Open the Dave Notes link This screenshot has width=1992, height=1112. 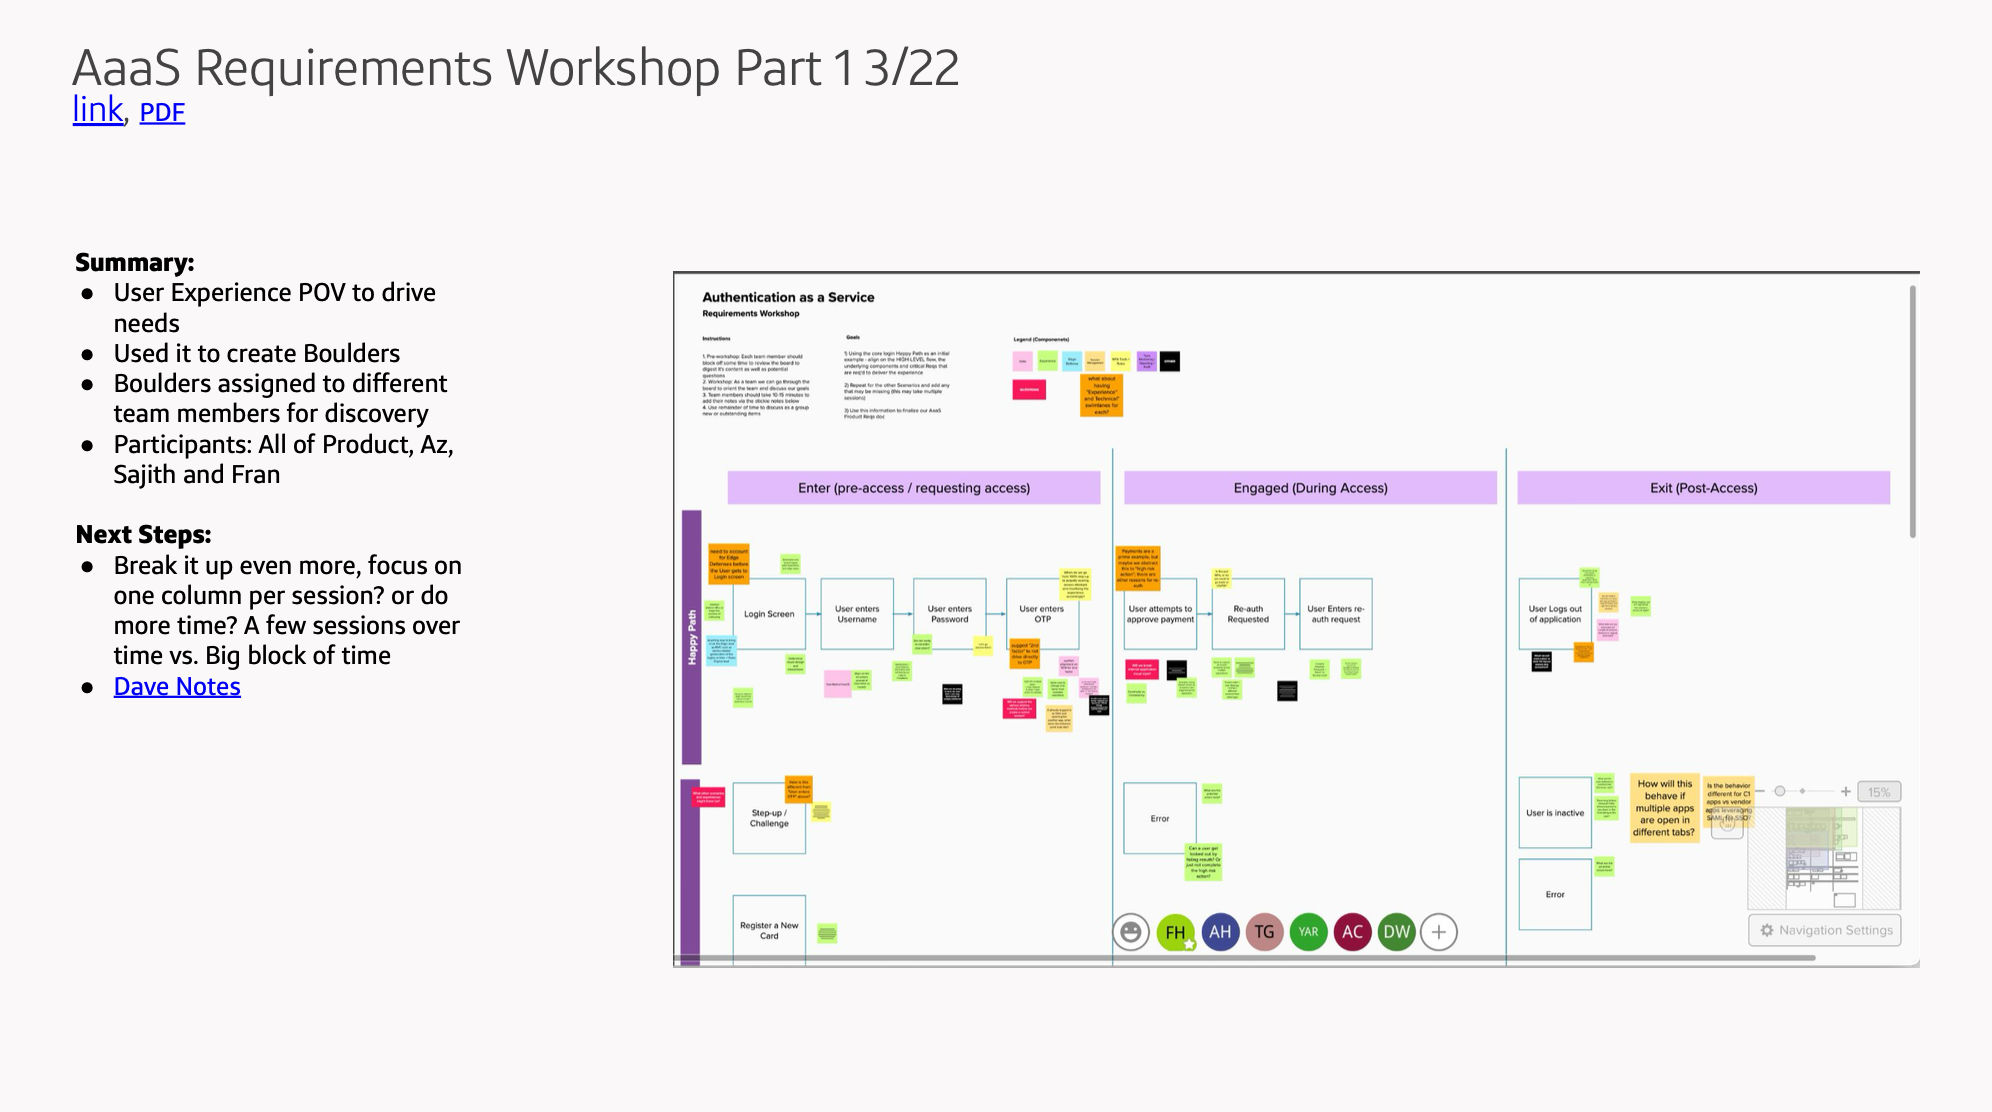[177, 686]
